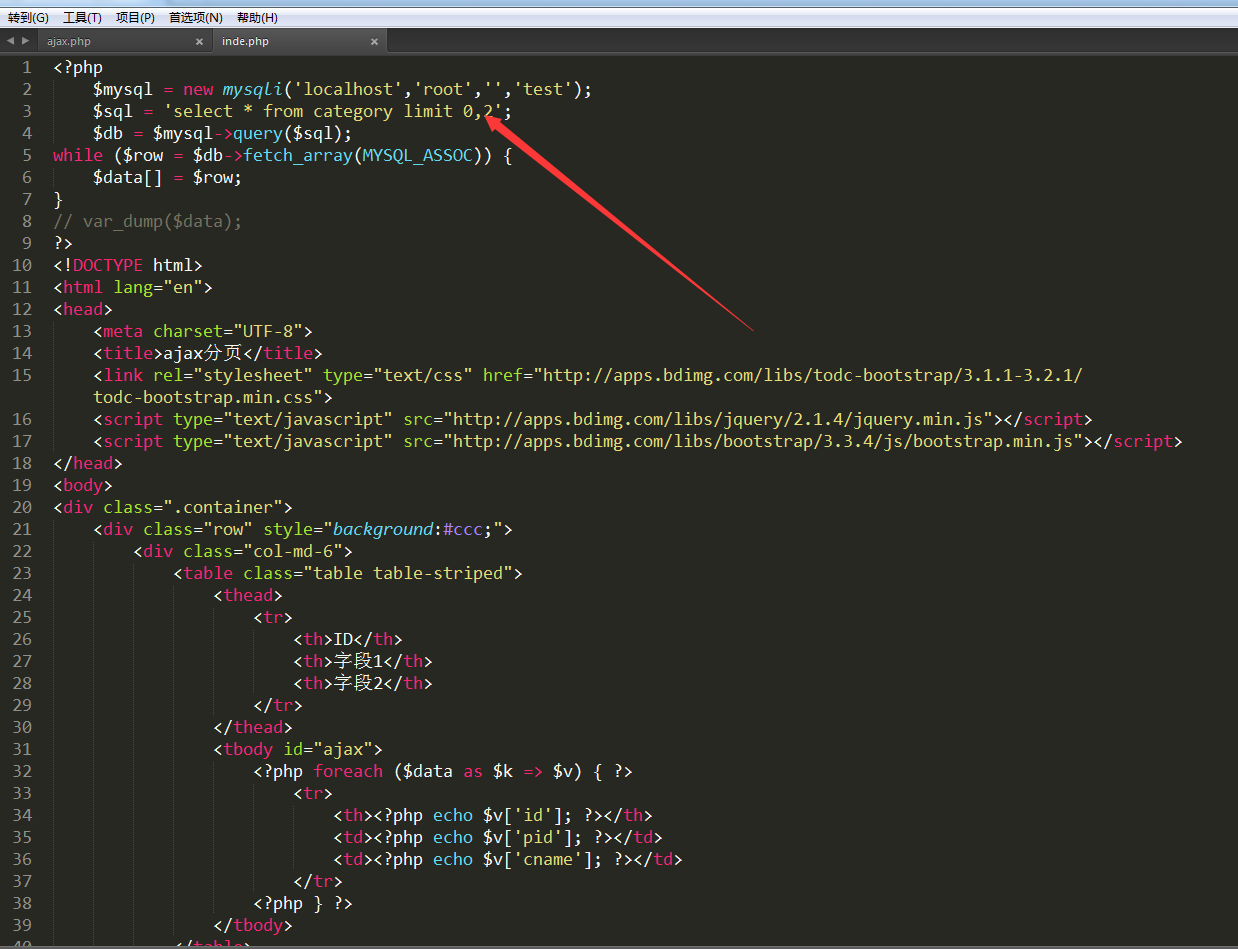Viewport: 1238px width, 949px height.
Task: Open the 工具(T) menu
Action: pos(82,17)
